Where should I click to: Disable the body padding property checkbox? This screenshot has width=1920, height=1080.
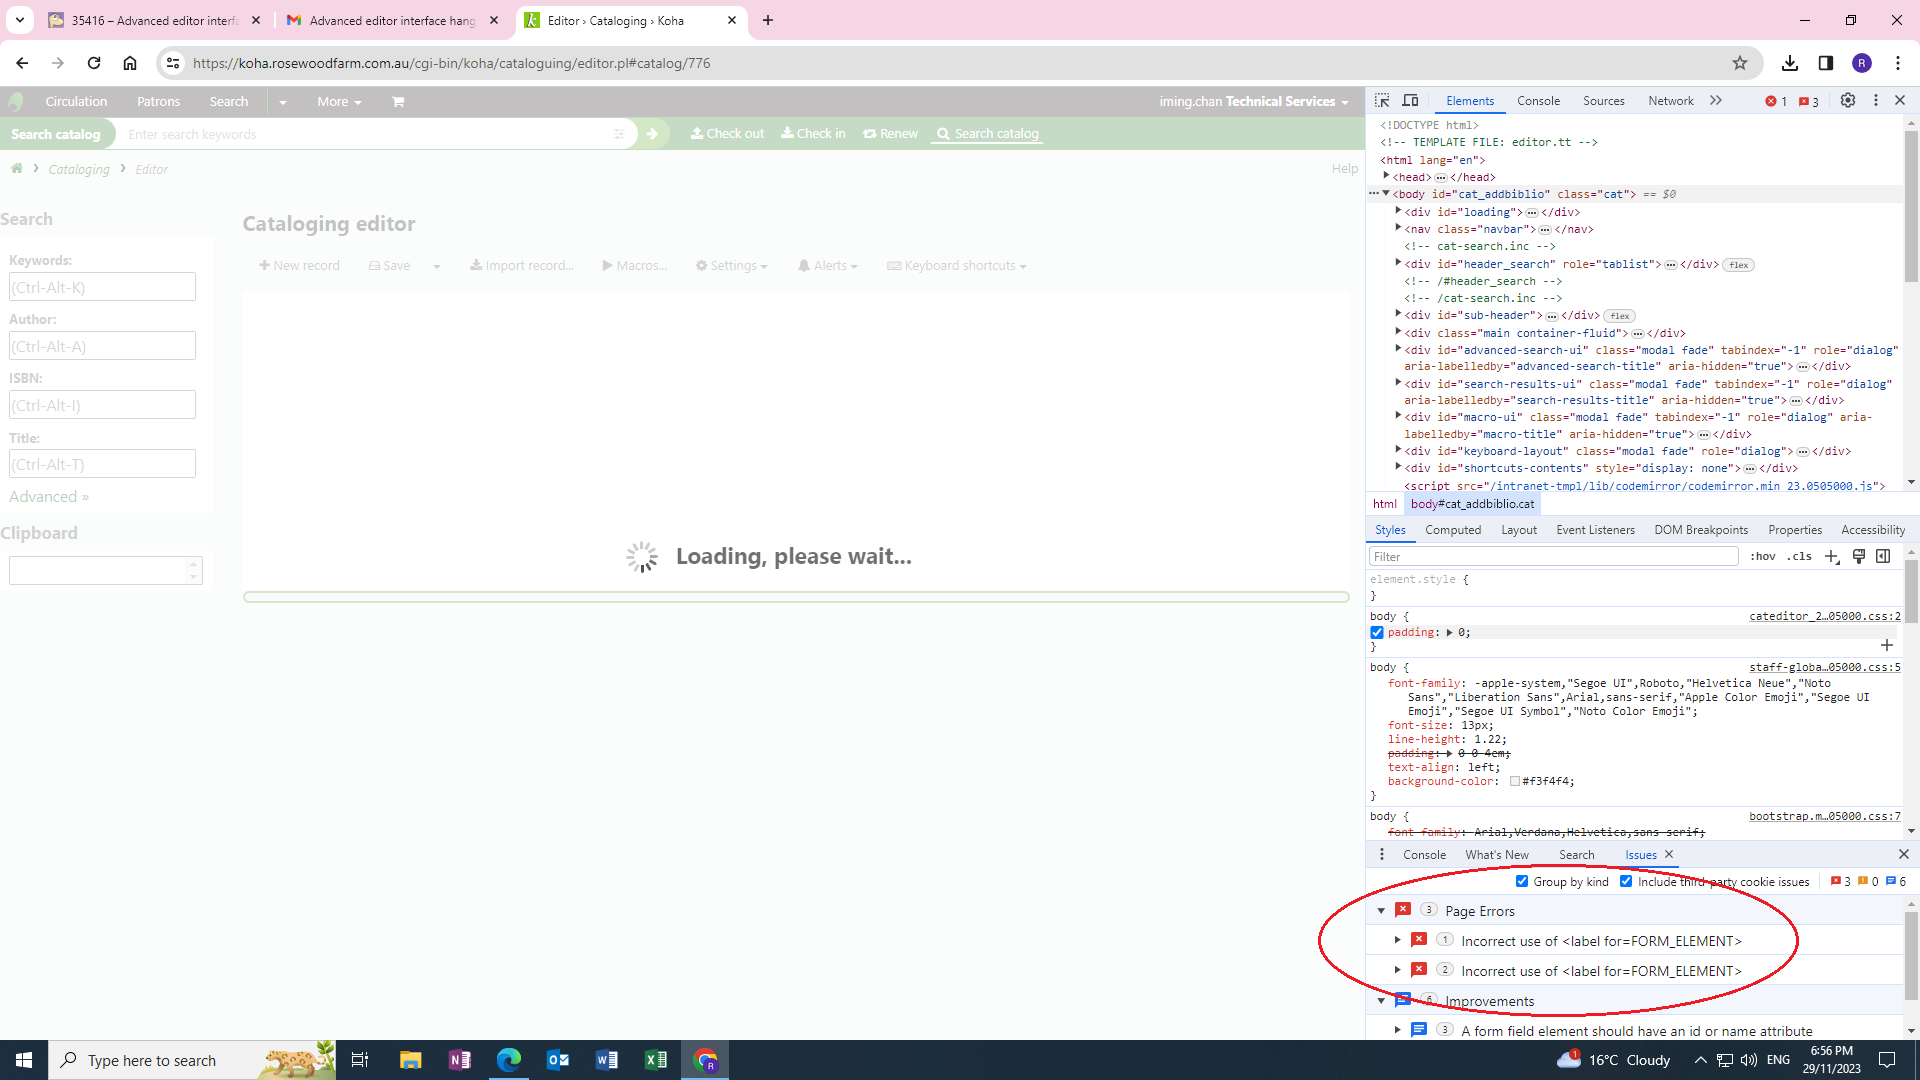point(1377,633)
